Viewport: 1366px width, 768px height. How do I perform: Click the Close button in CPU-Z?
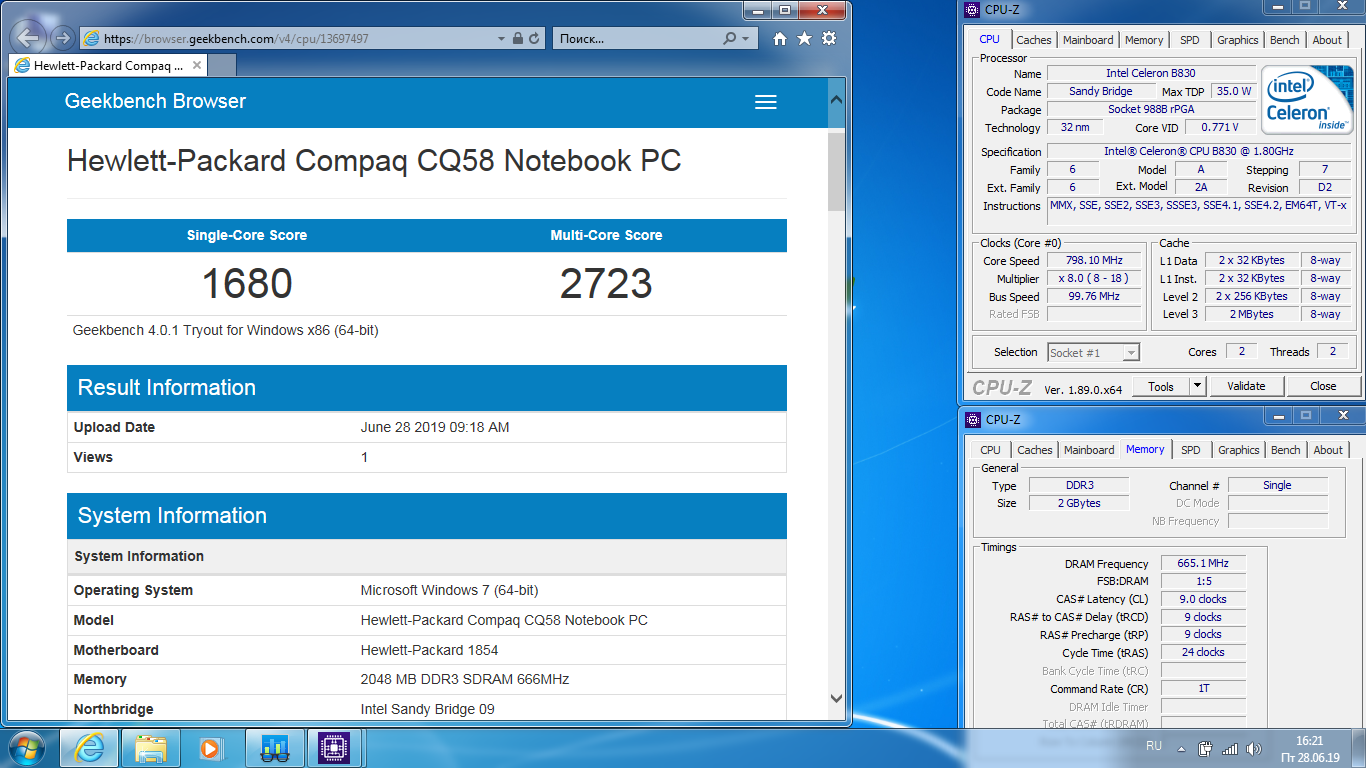(1323, 386)
